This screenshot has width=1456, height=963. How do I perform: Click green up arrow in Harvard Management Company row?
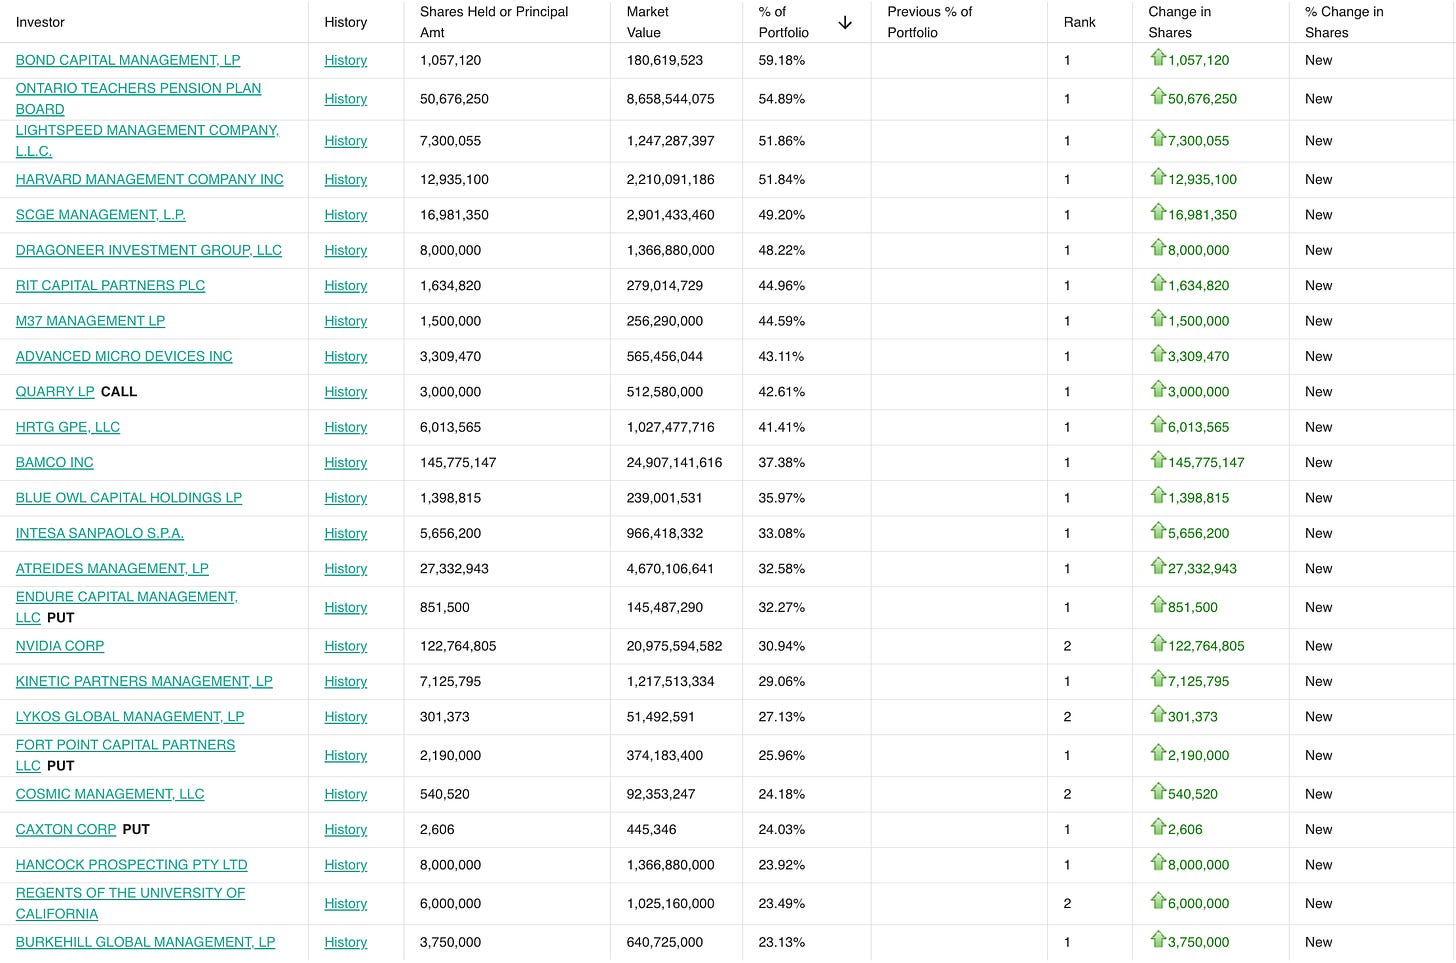pyautogui.click(x=1158, y=178)
